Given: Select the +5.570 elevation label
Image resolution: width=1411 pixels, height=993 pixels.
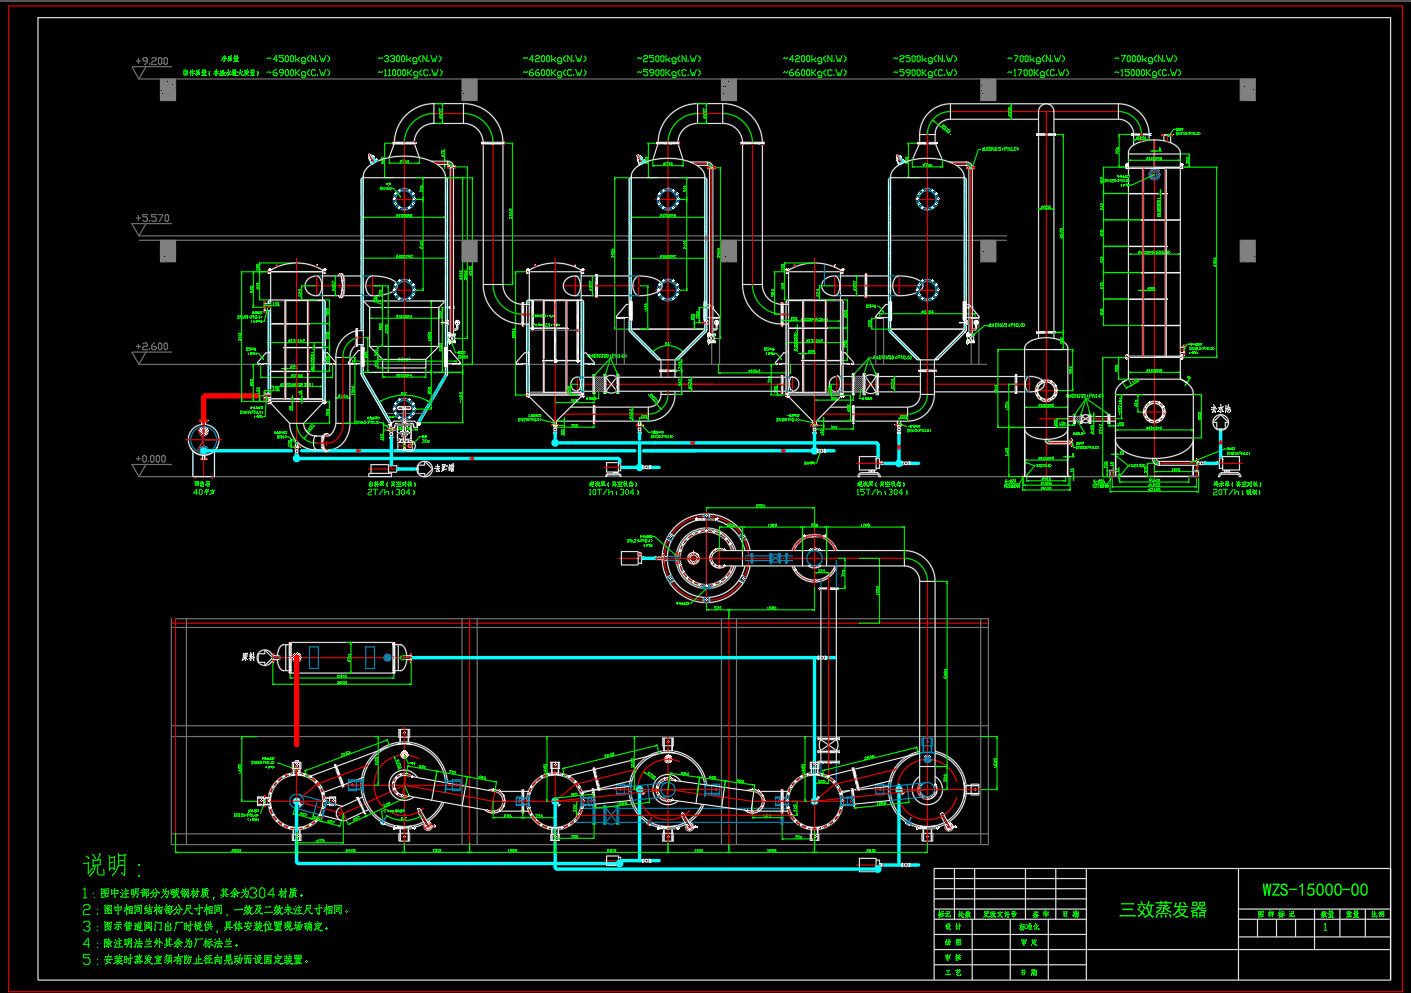Looking at the screenshot, I should click(x=153, y=218).
